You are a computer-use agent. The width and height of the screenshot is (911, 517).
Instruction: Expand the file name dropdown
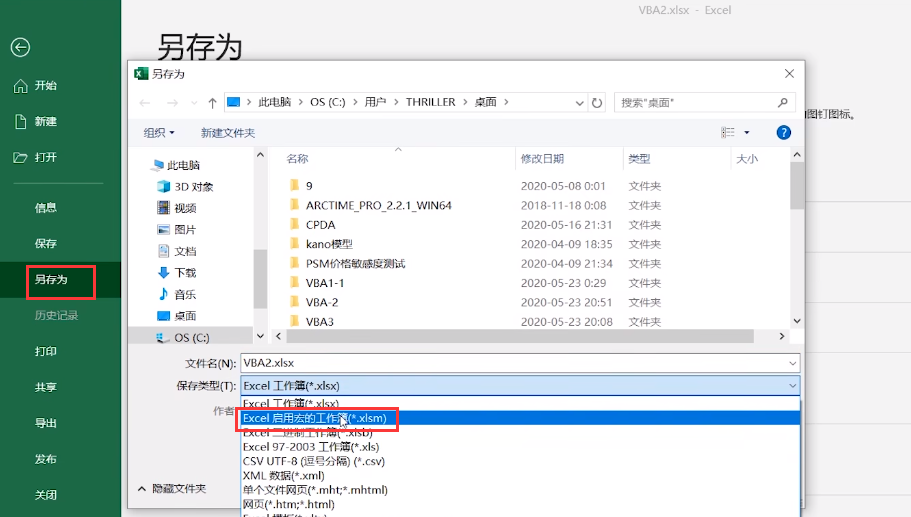[792, 363]
